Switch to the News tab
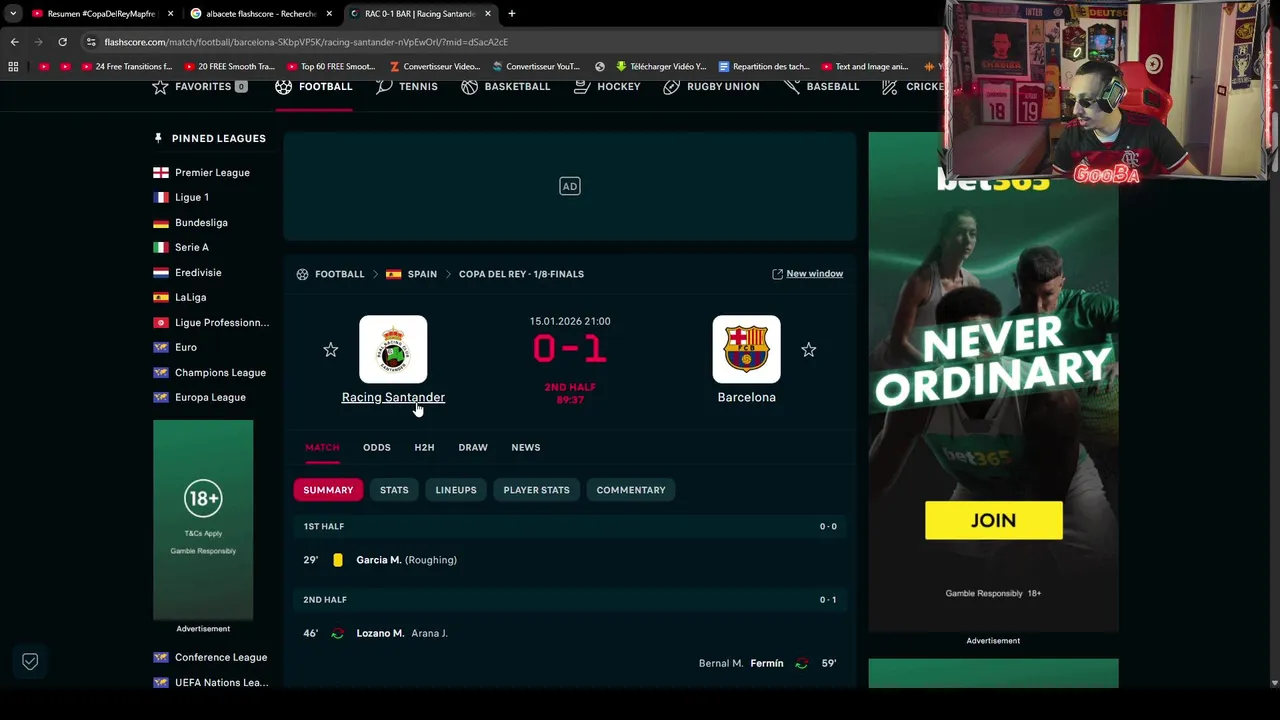Image resolution: width=1280 pixels, height=720 pixels. point(526,447)
